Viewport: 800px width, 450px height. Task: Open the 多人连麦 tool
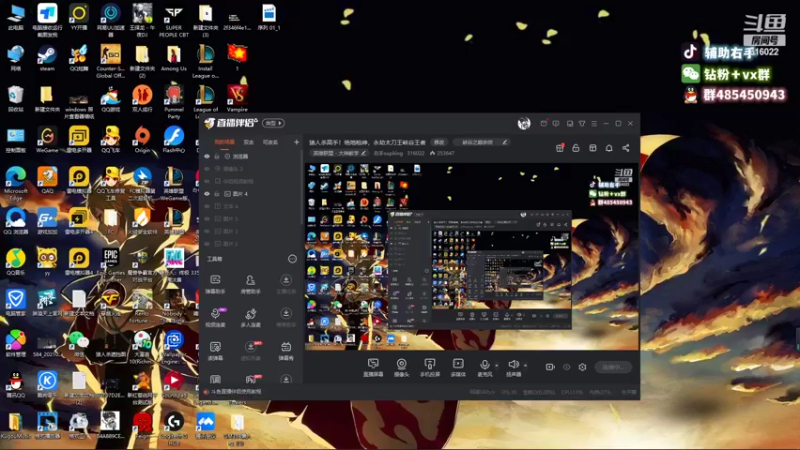coord(251,317)
